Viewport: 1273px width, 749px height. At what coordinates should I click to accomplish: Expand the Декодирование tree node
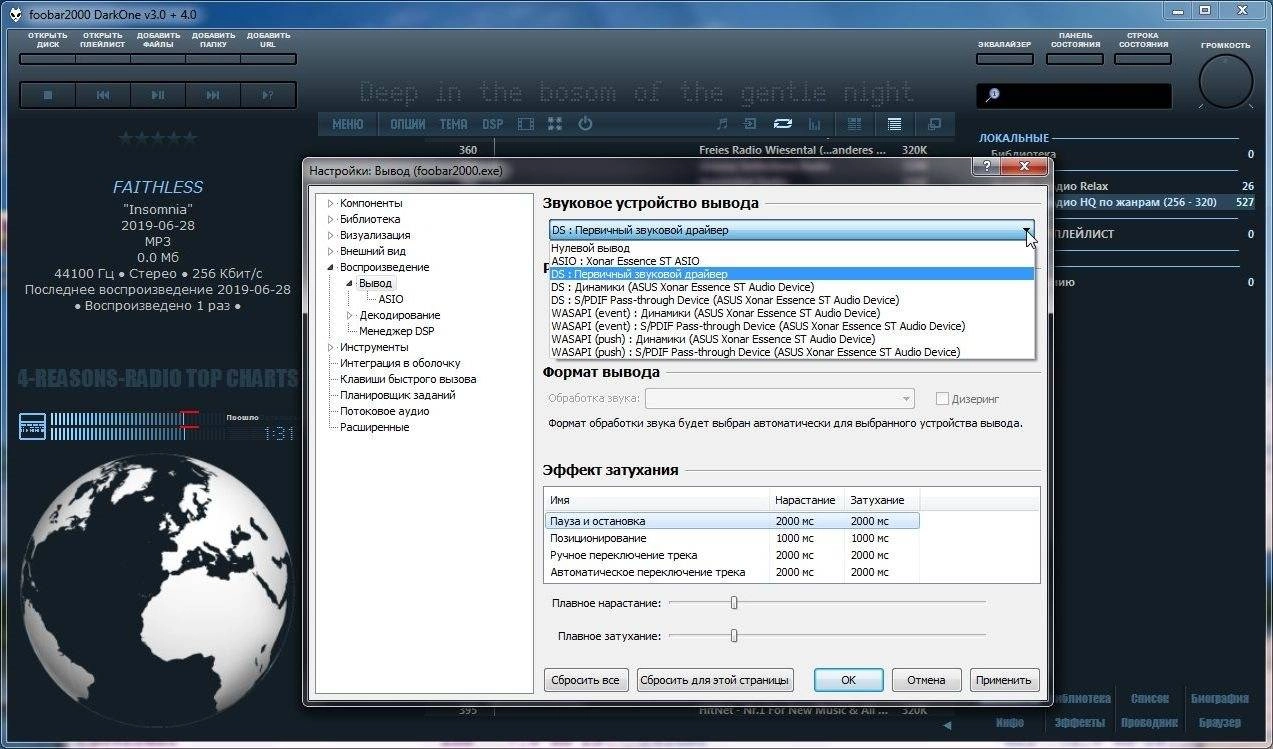tap(350, 315)
